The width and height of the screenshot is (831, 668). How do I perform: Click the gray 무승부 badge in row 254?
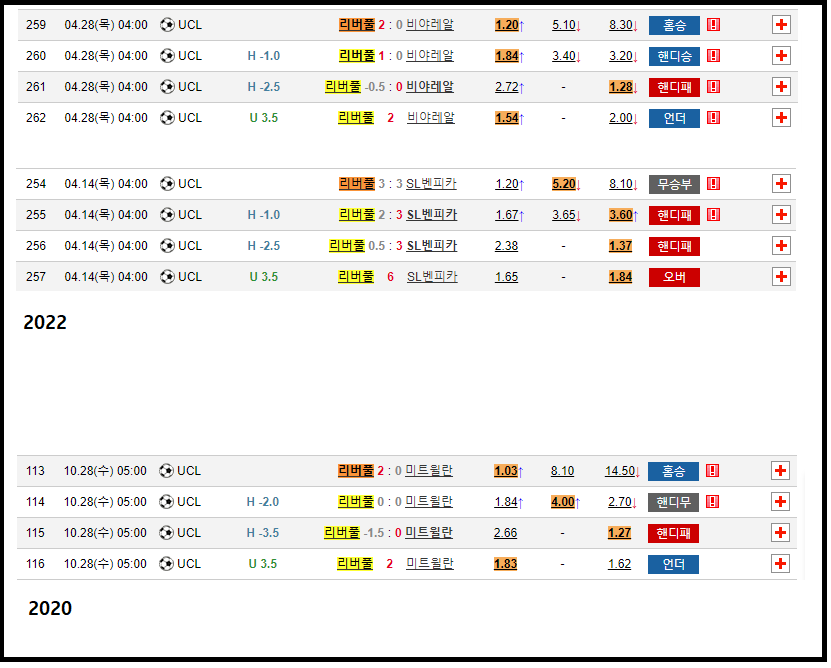click(674, 184)
